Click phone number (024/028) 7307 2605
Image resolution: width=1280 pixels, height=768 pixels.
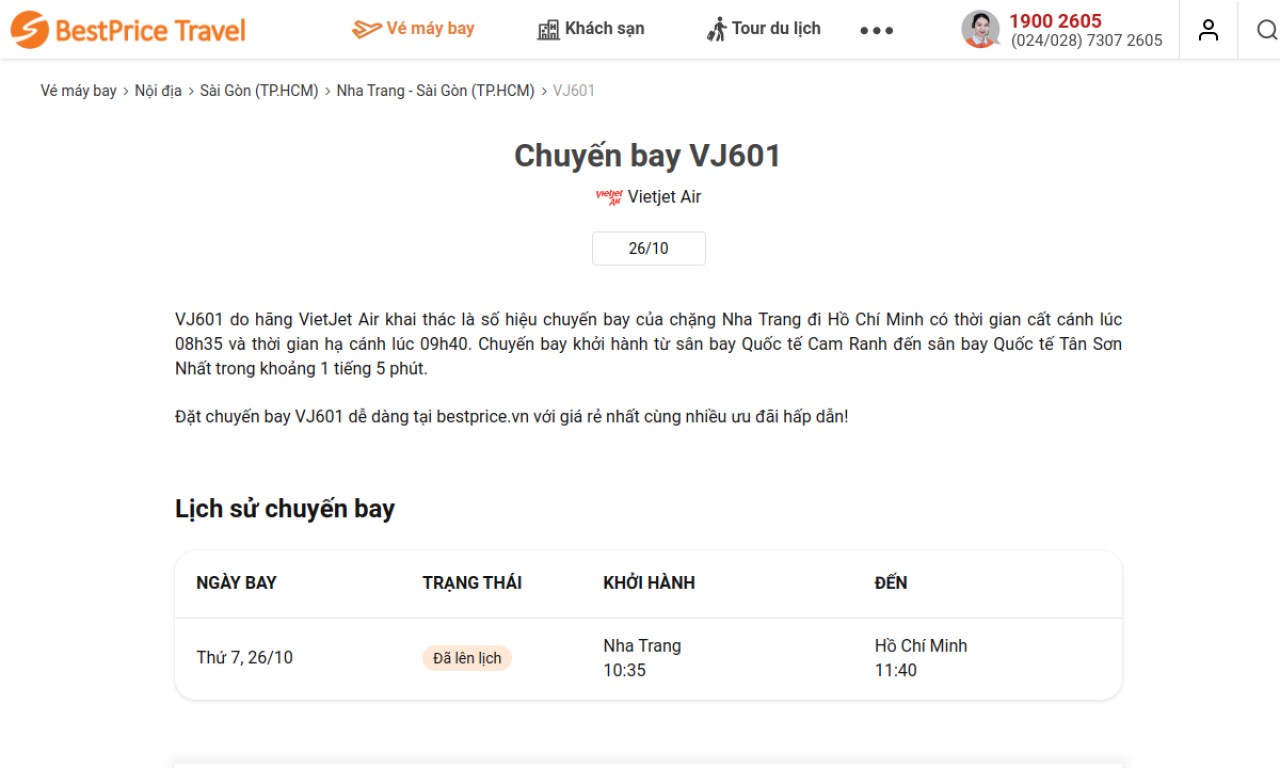click(x=1087, y=41)
